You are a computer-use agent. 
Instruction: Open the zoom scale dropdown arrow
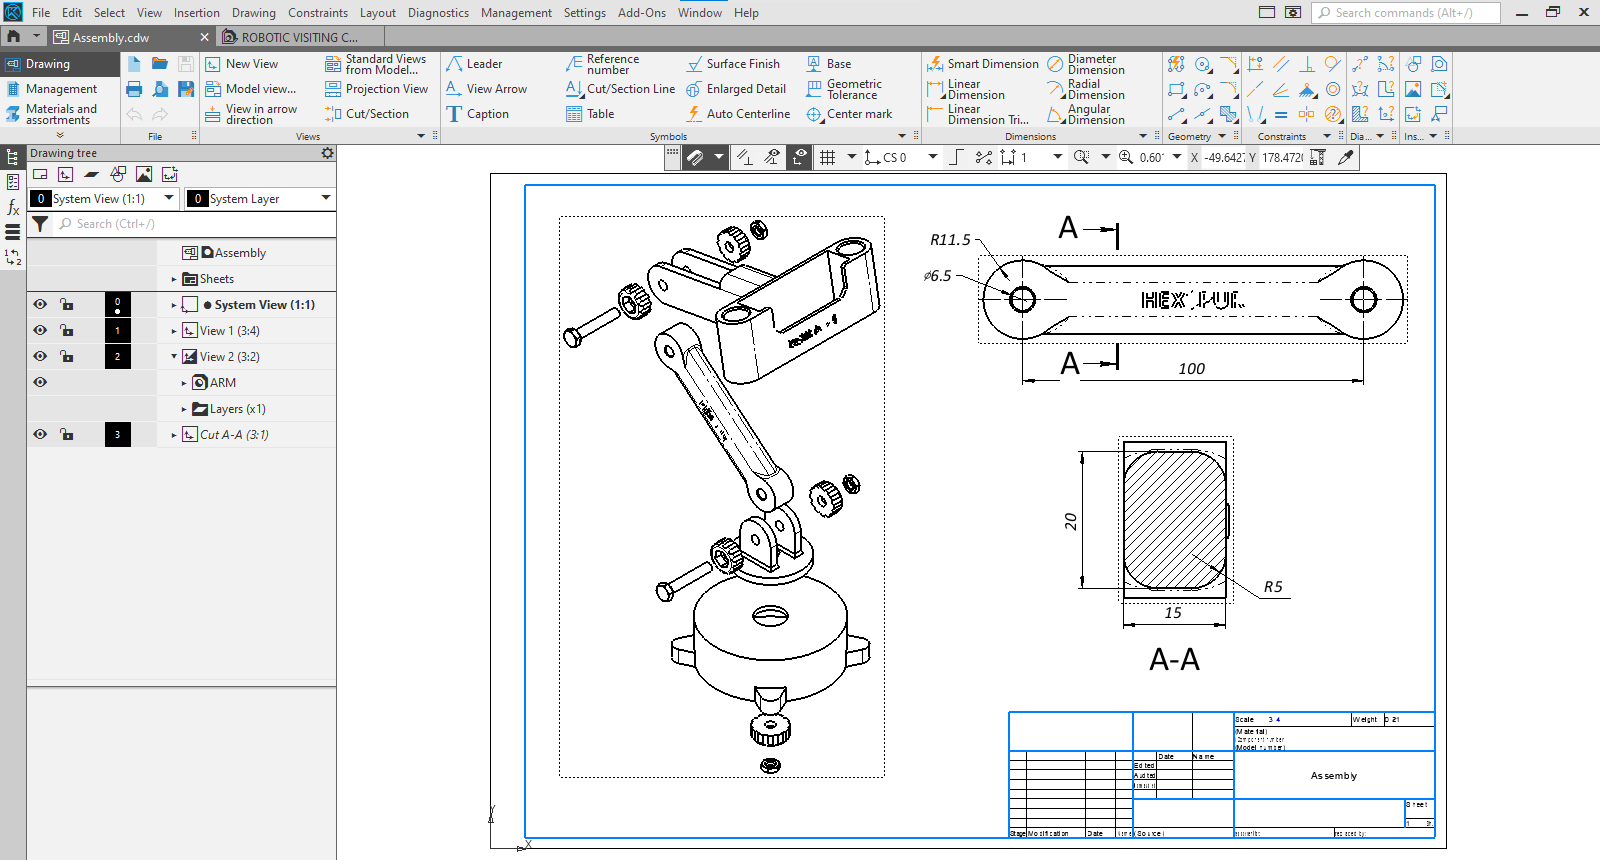click(1177, 157)
